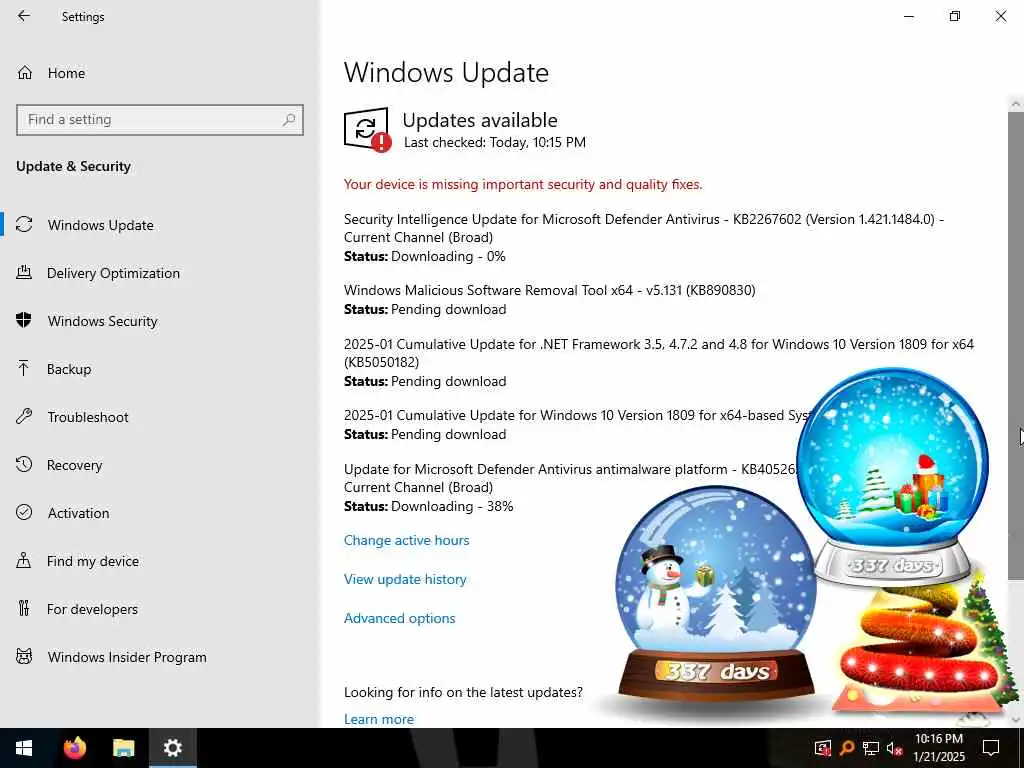
Task: Click the Learn more link
Action: point(379,718)
